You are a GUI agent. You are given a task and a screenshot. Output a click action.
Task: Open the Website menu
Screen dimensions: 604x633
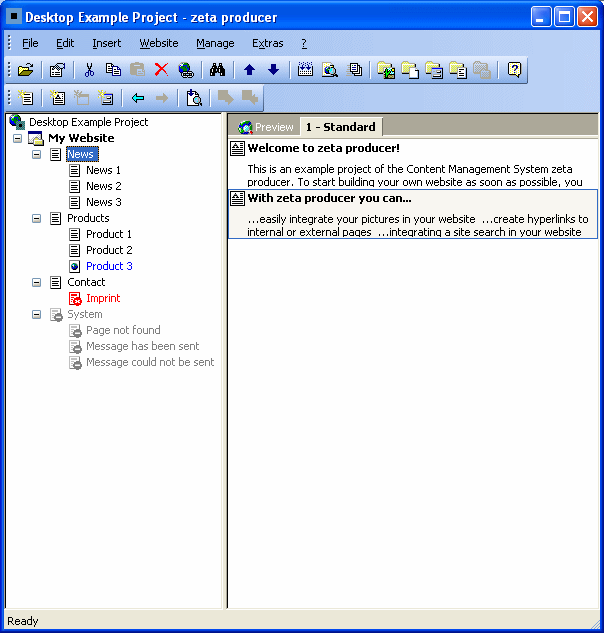pos(159,43)
